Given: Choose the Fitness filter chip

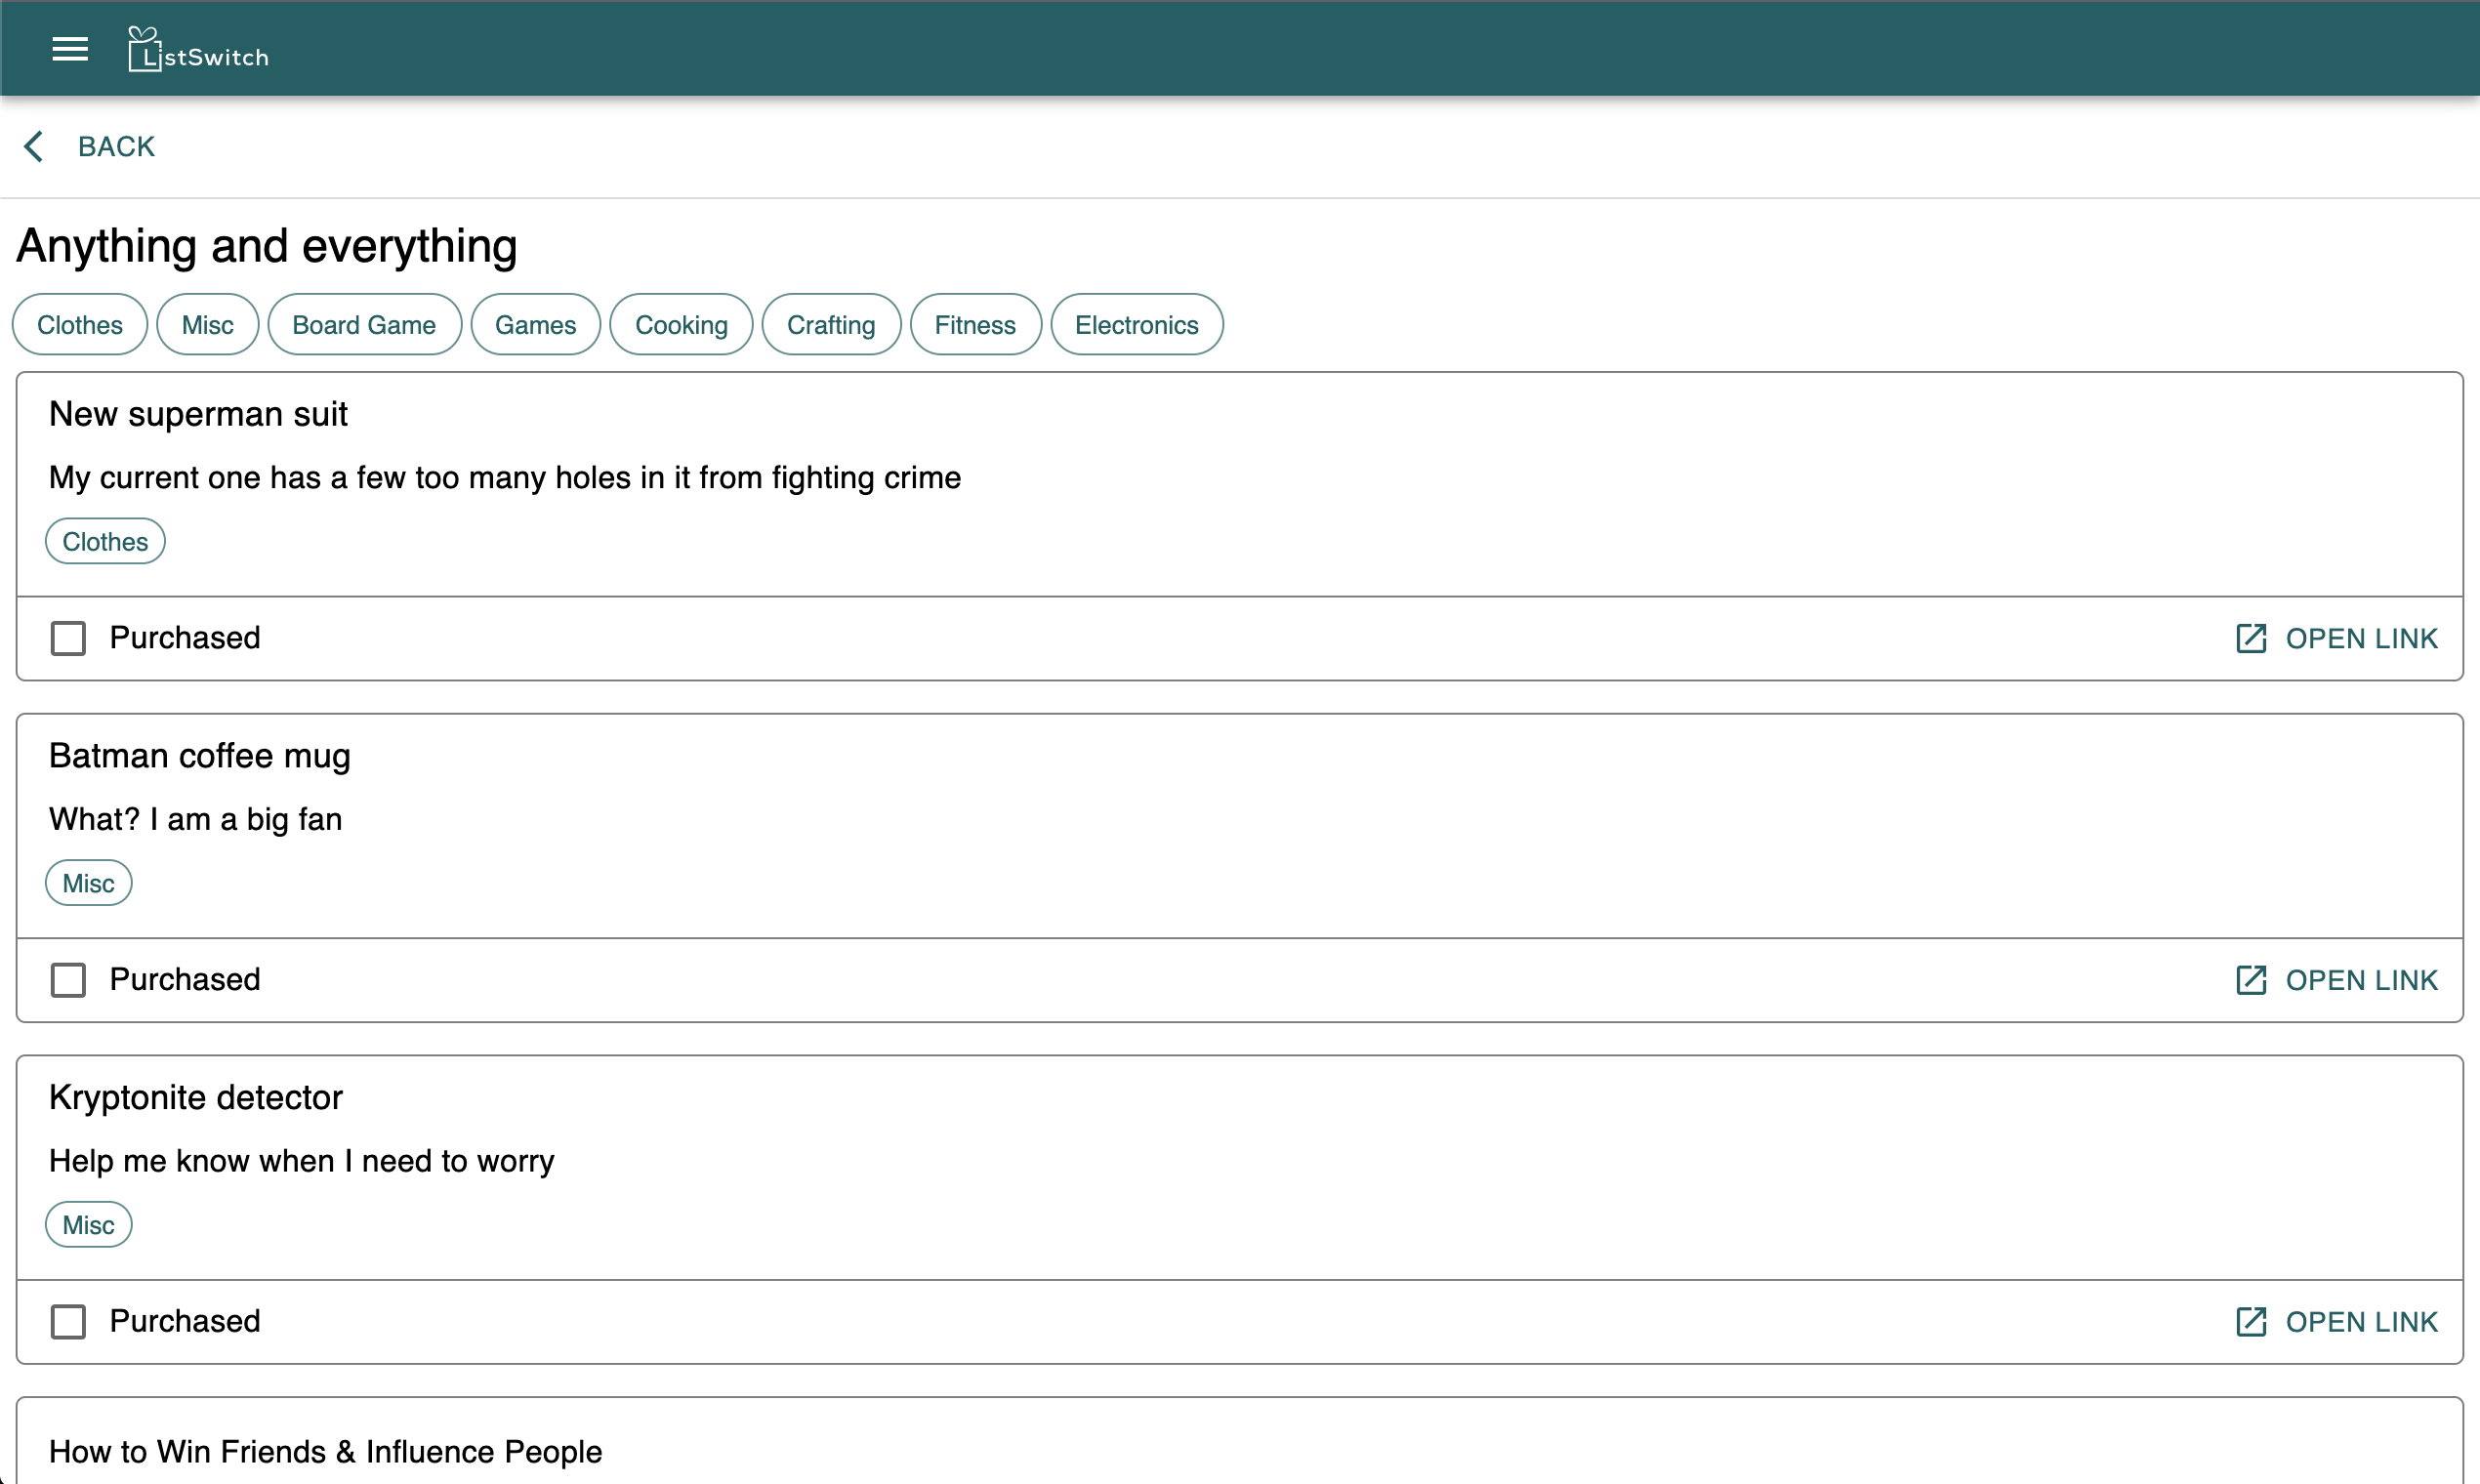Looking at the screenshot, I should coord(975,325).
